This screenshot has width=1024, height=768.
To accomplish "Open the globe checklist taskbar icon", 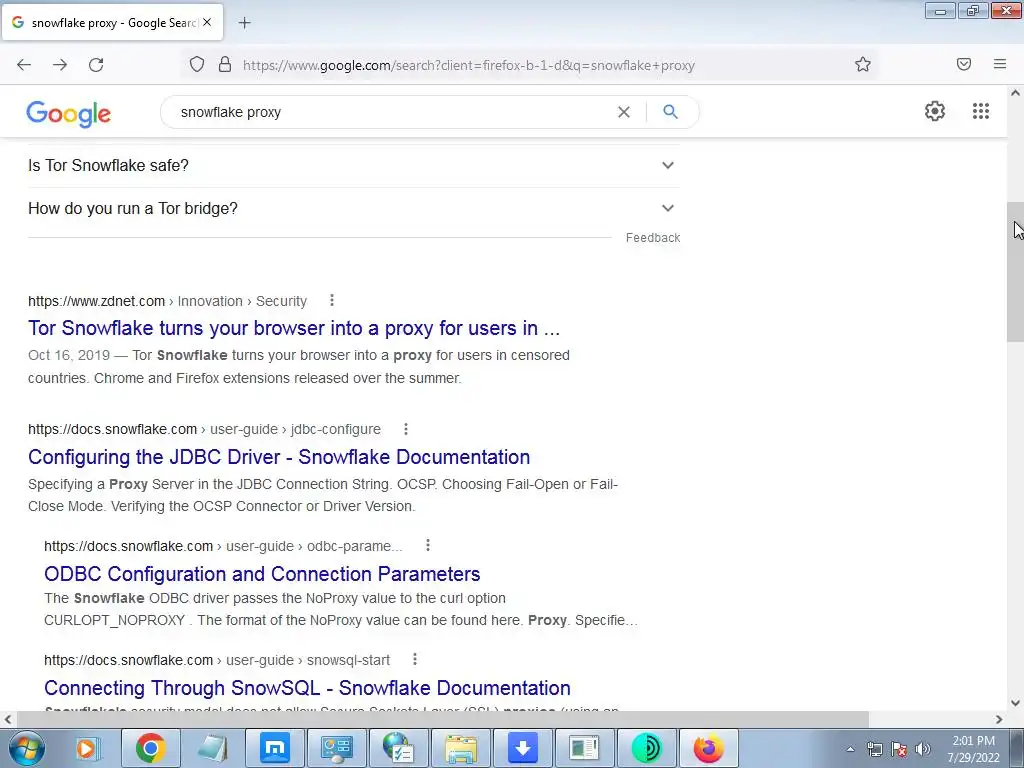I will (398, 748).
